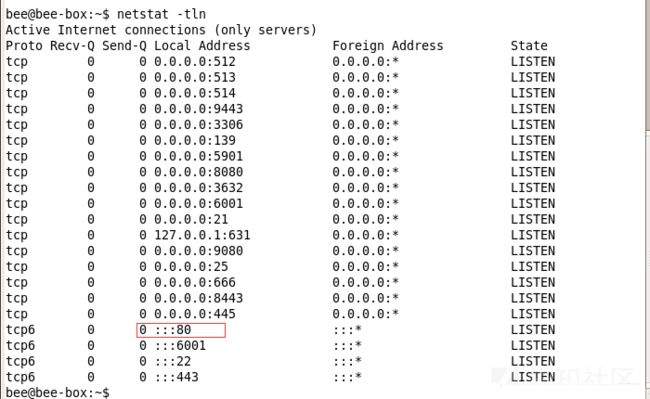Click the 0.0.0.0:3306 local address
This screenshot has height=399, width=650.
click(x=199, y=125)
